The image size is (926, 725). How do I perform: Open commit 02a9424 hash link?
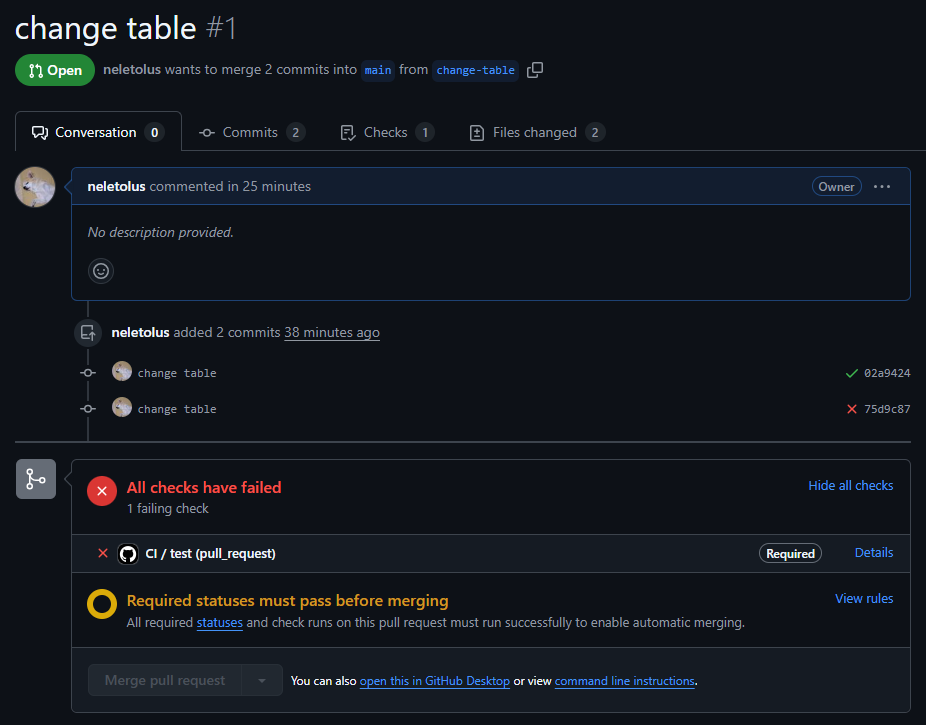coord(887,373)
